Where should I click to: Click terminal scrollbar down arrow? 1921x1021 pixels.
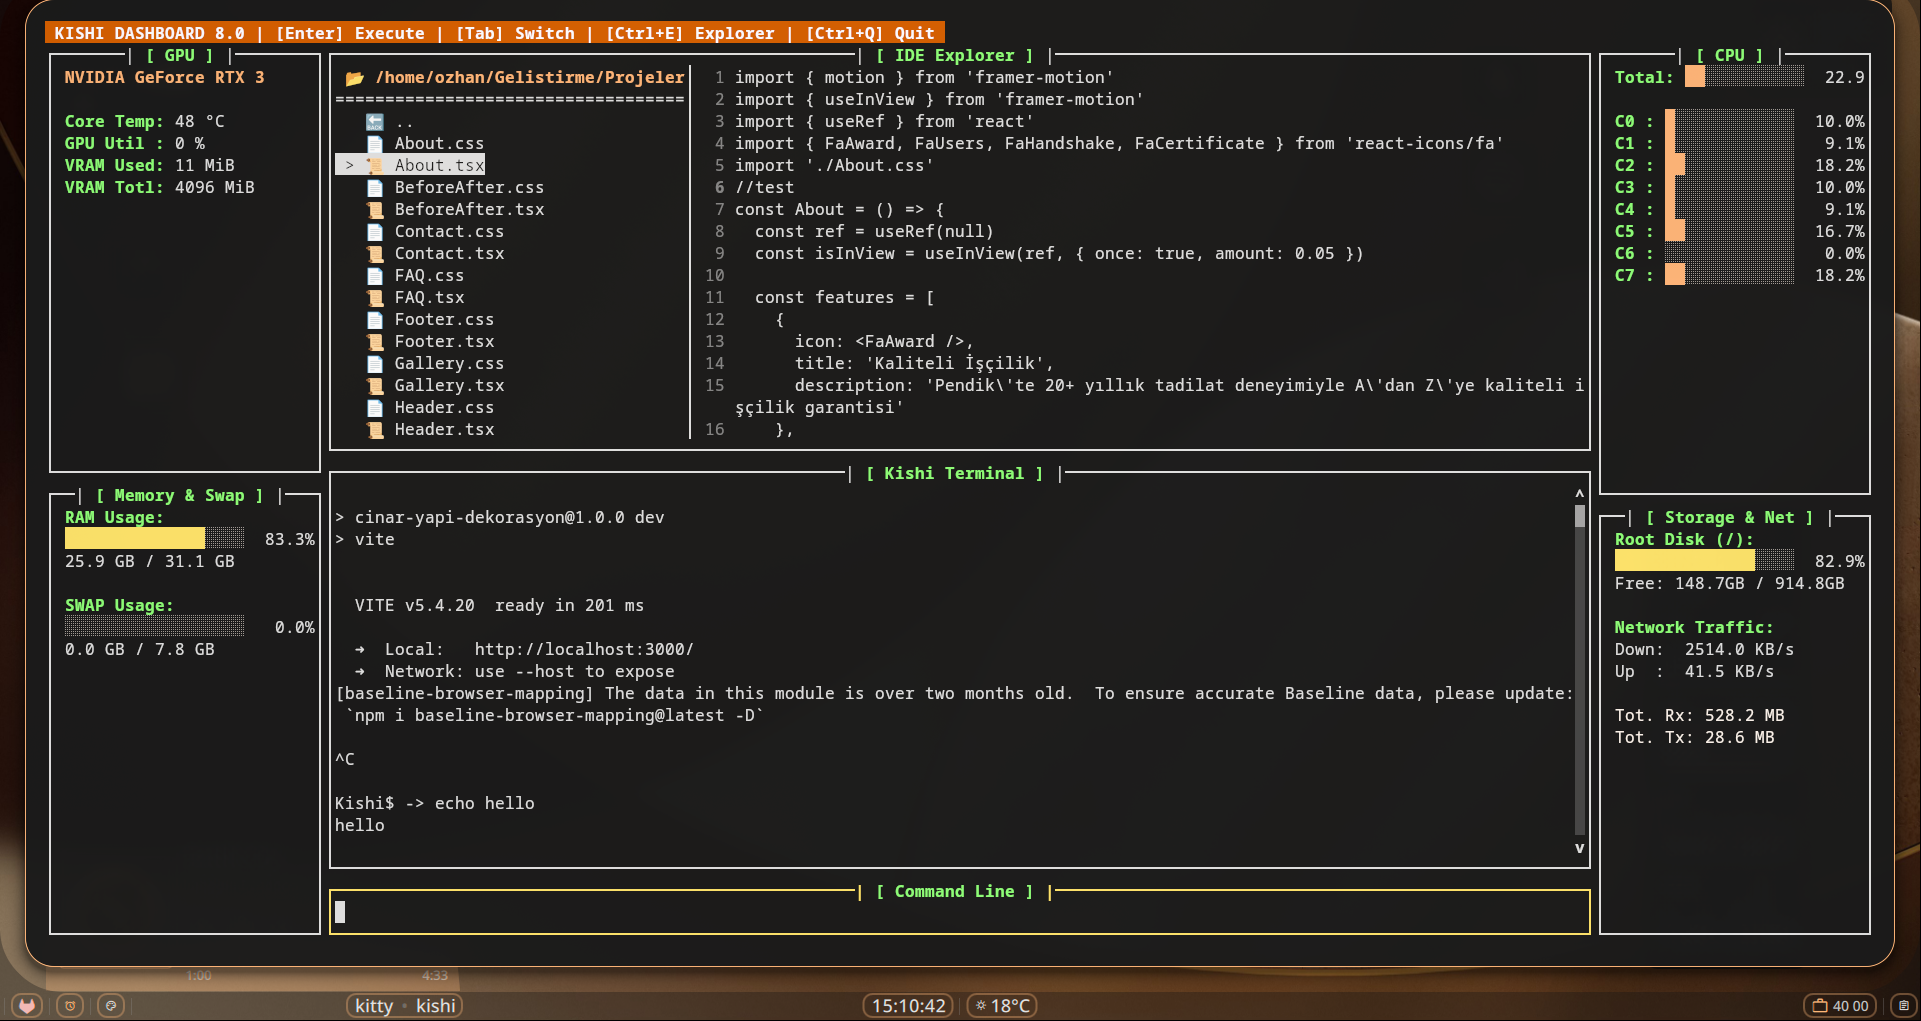[x=1580, y=848]
